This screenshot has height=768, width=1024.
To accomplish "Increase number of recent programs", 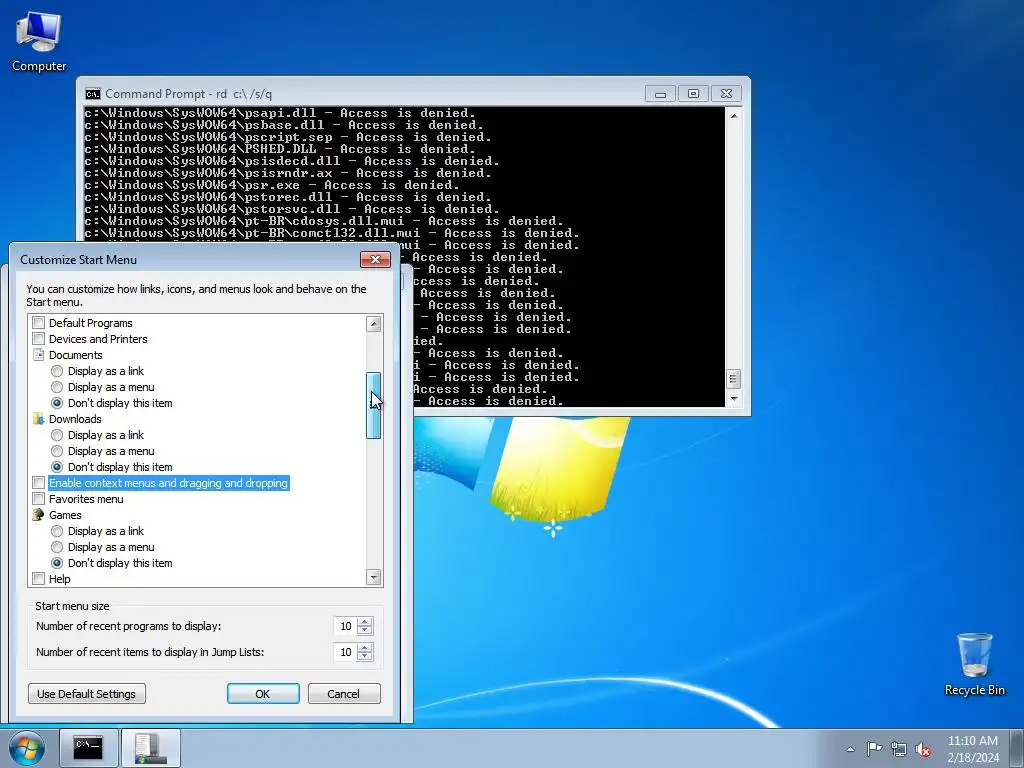I will click(365, 622).
